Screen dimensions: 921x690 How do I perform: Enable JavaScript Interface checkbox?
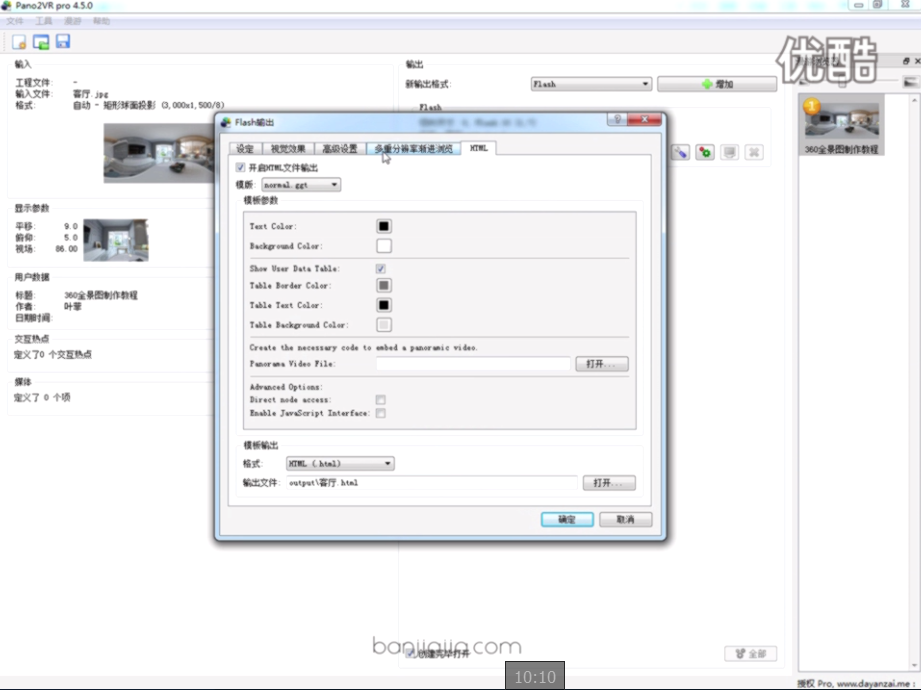[381, 413]
